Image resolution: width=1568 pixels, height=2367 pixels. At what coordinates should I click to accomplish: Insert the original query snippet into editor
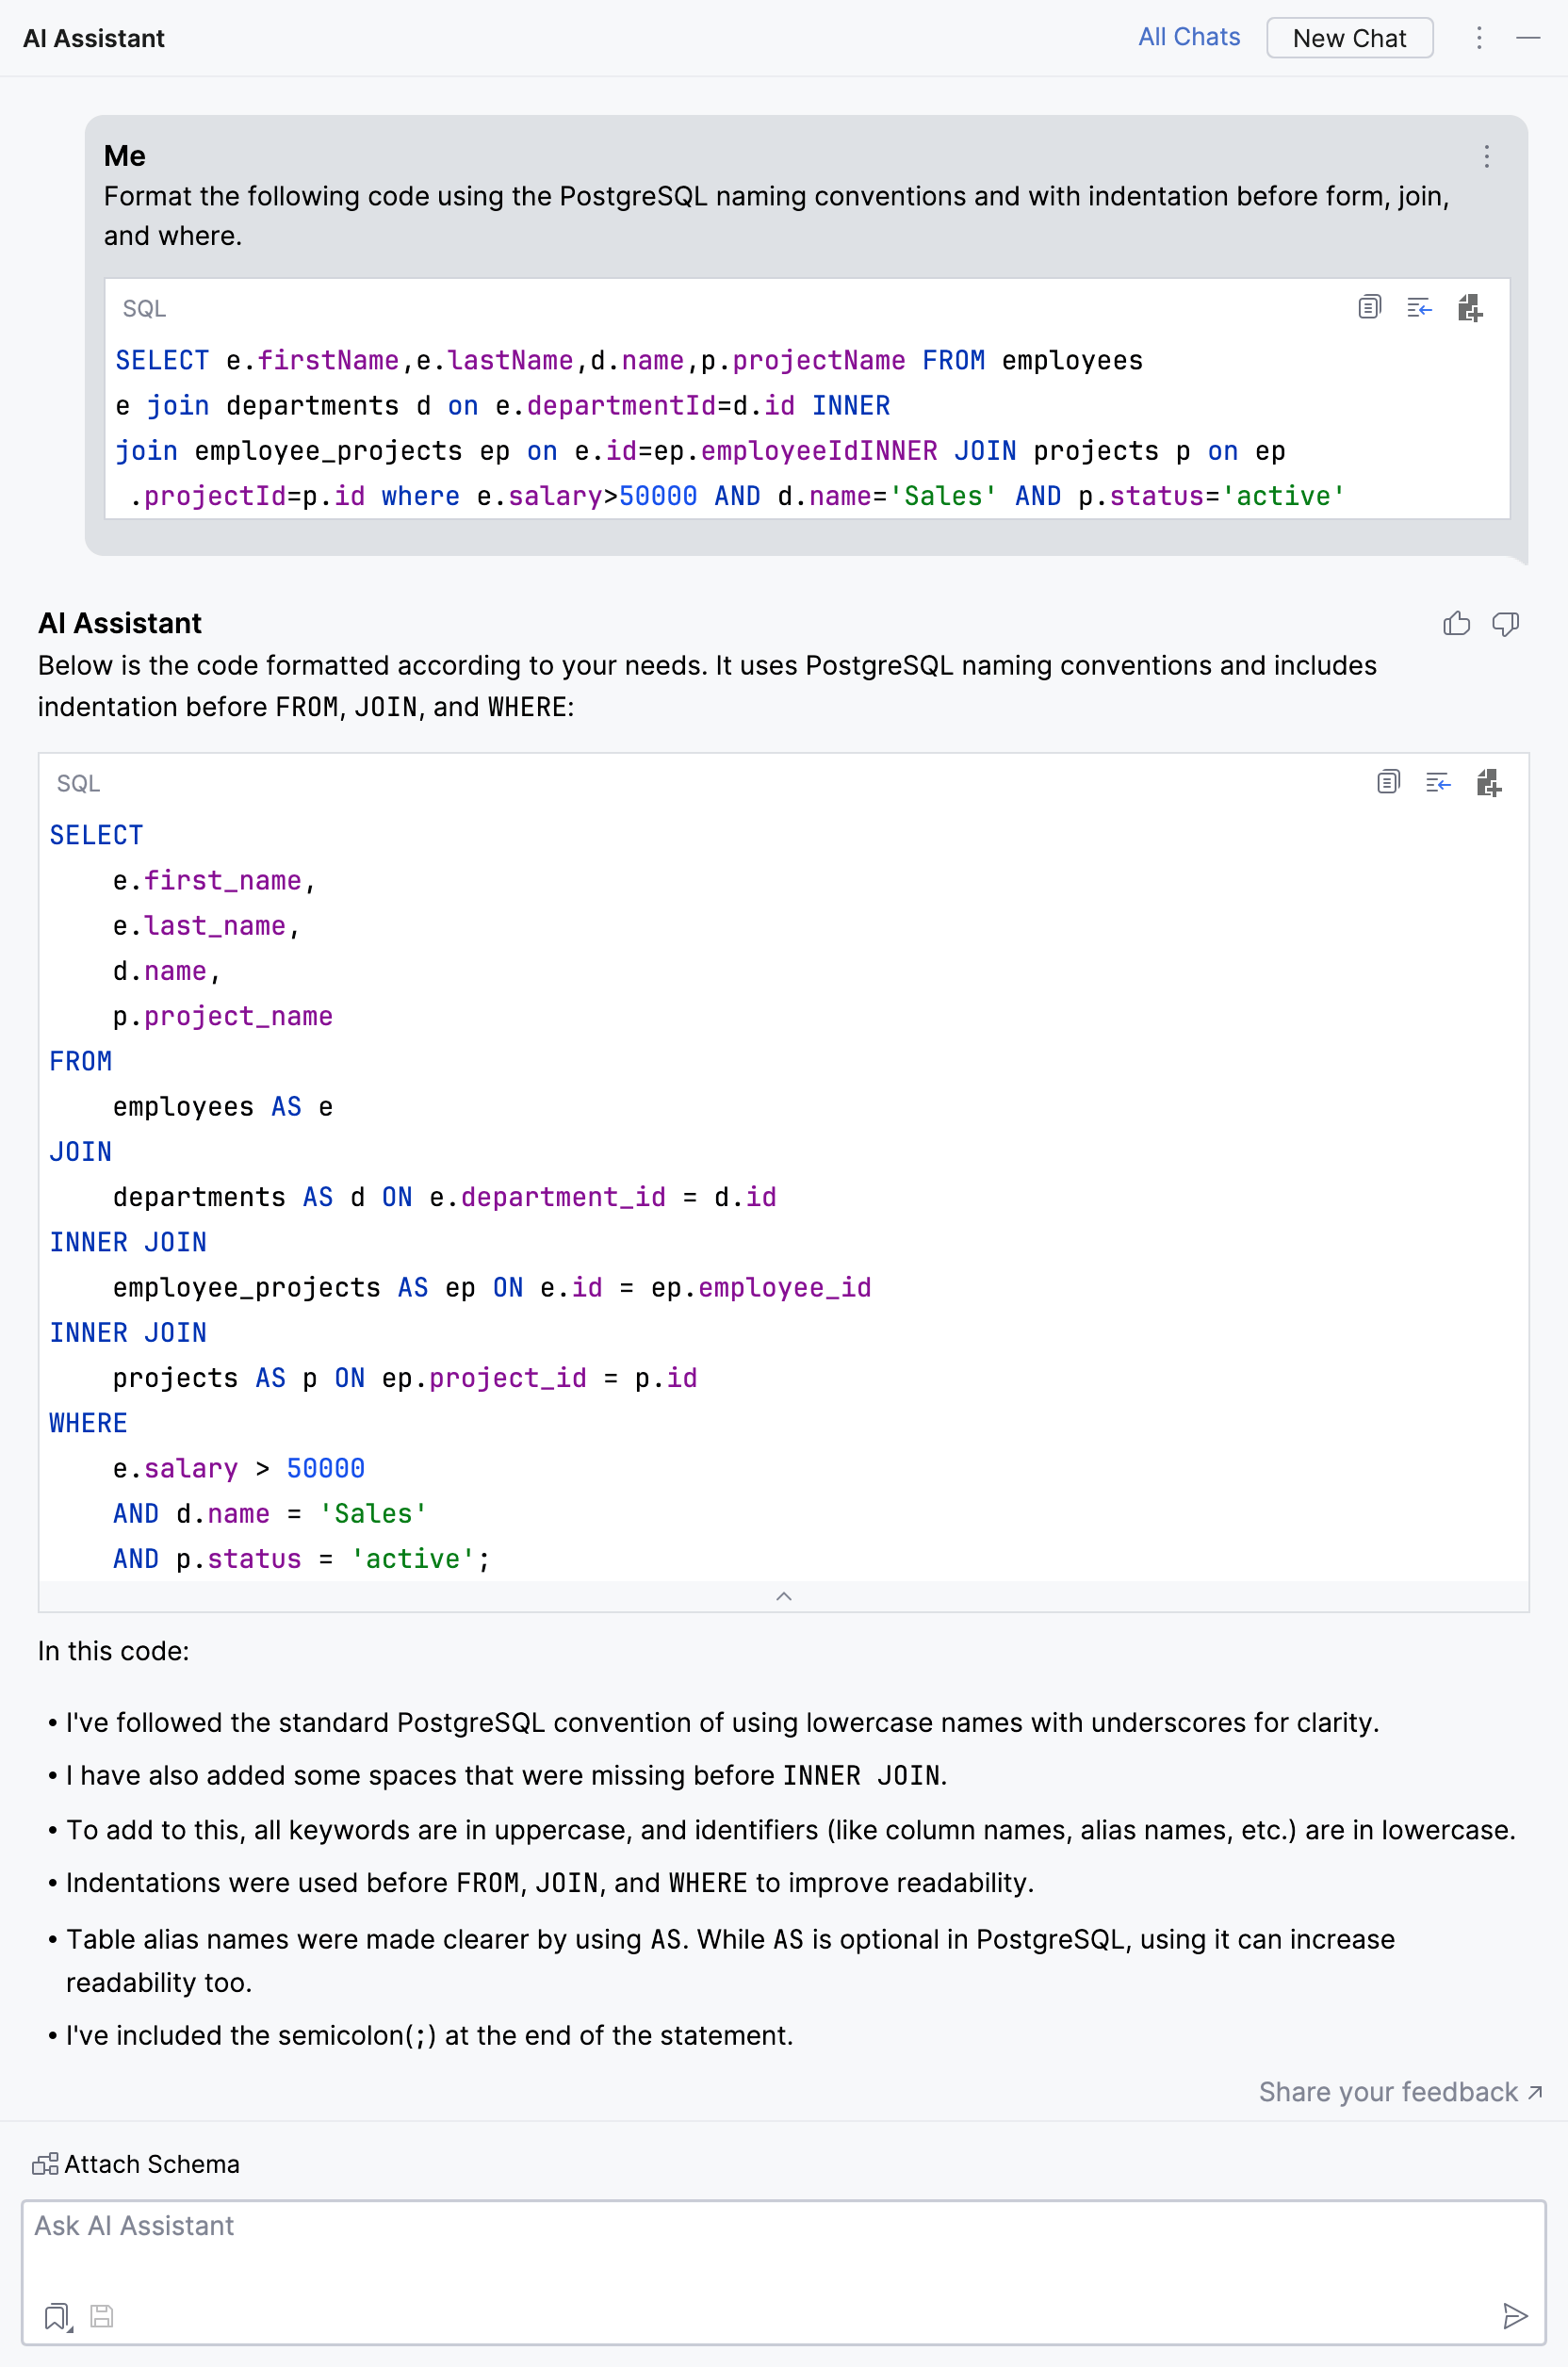1419,308
